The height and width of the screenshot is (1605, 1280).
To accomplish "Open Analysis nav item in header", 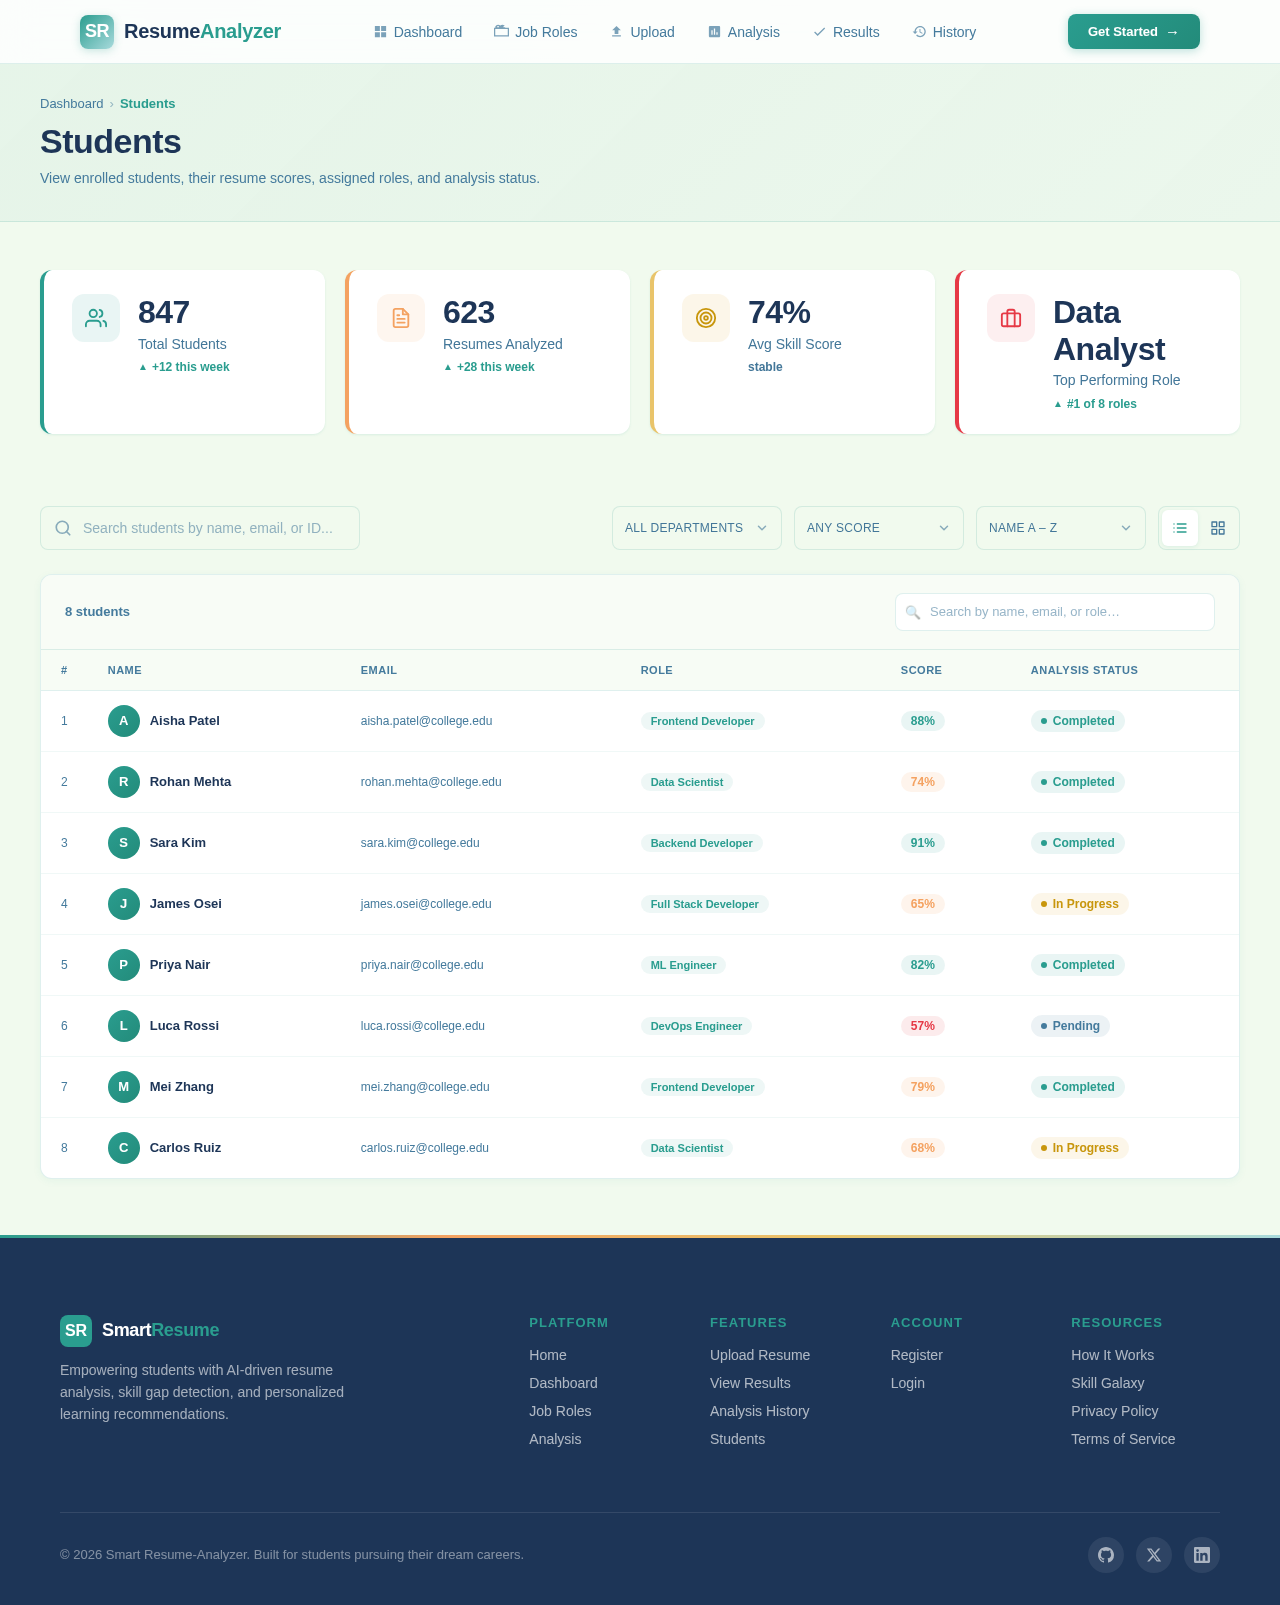I will 744,32.
